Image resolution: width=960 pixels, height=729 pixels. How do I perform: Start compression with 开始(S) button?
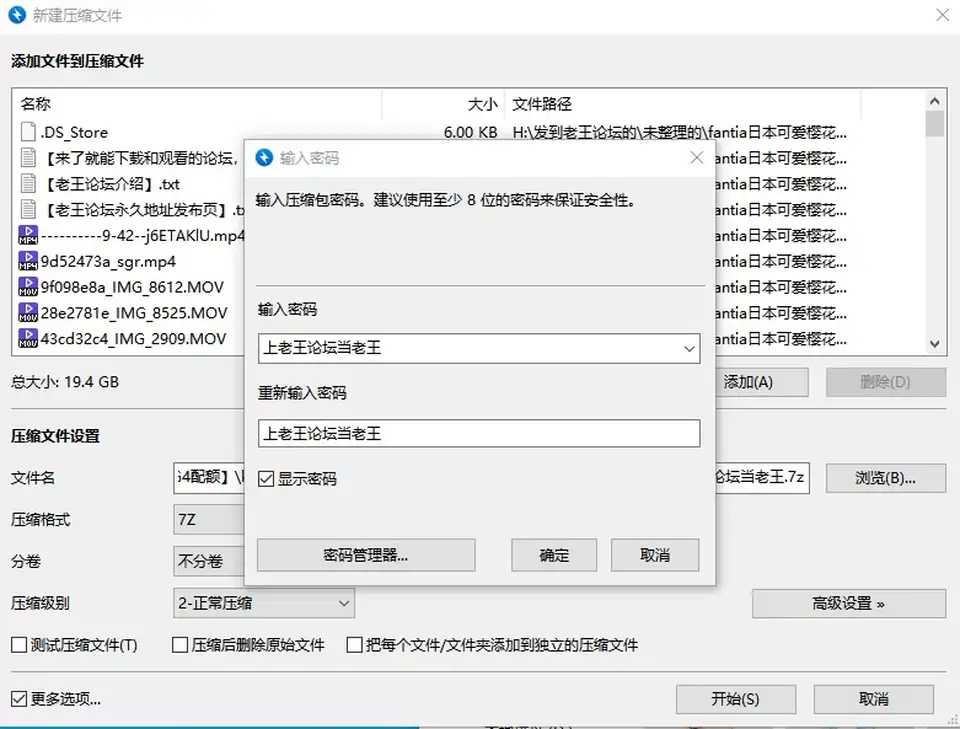pos(736,699)
